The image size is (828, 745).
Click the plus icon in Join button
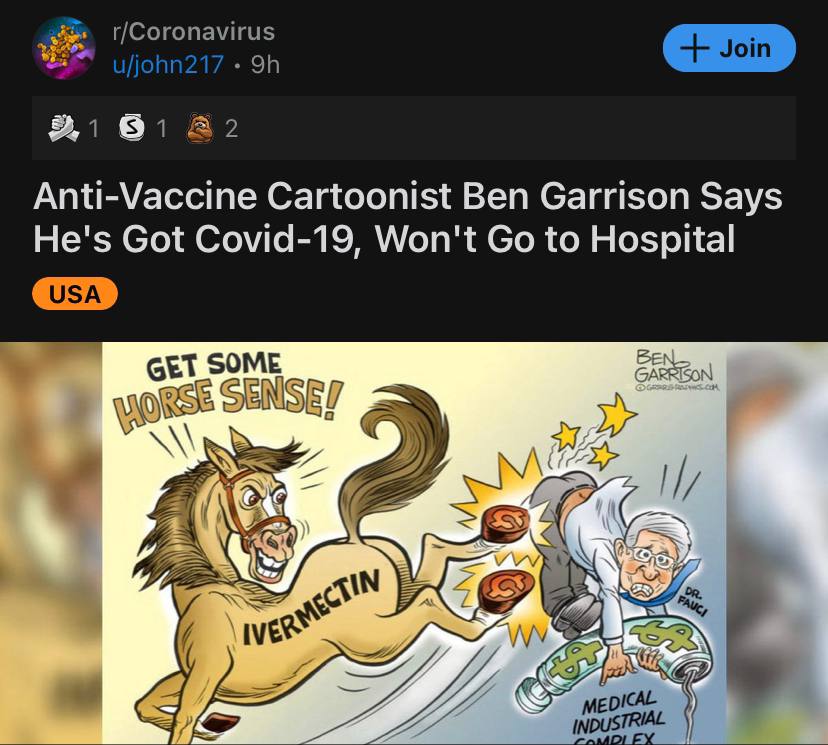click(x=694, y=48)
